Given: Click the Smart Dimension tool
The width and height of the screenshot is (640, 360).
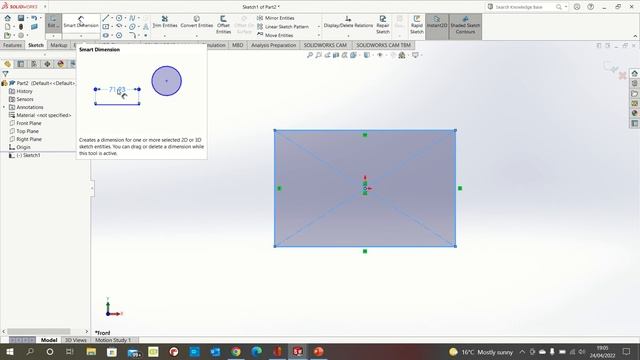Looking at the screenshot, I should 81,22.
